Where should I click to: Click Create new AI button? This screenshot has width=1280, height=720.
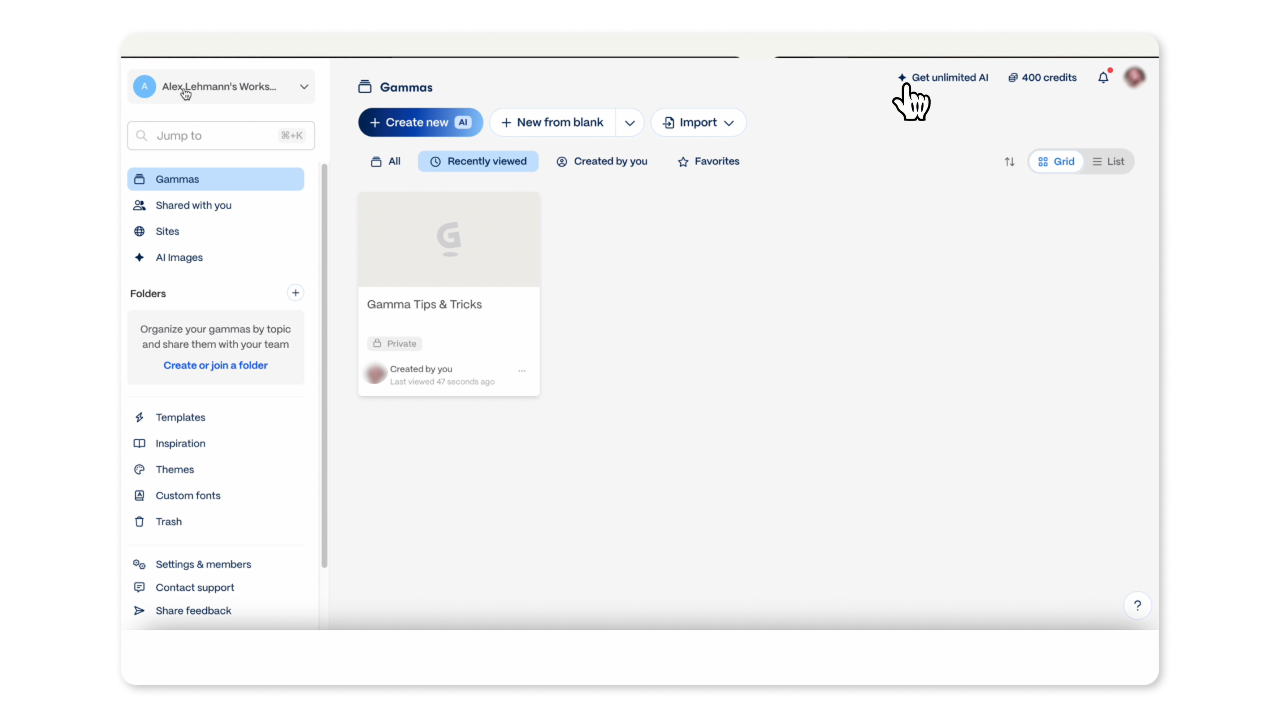pyautogui.click(x=420, y=122)
